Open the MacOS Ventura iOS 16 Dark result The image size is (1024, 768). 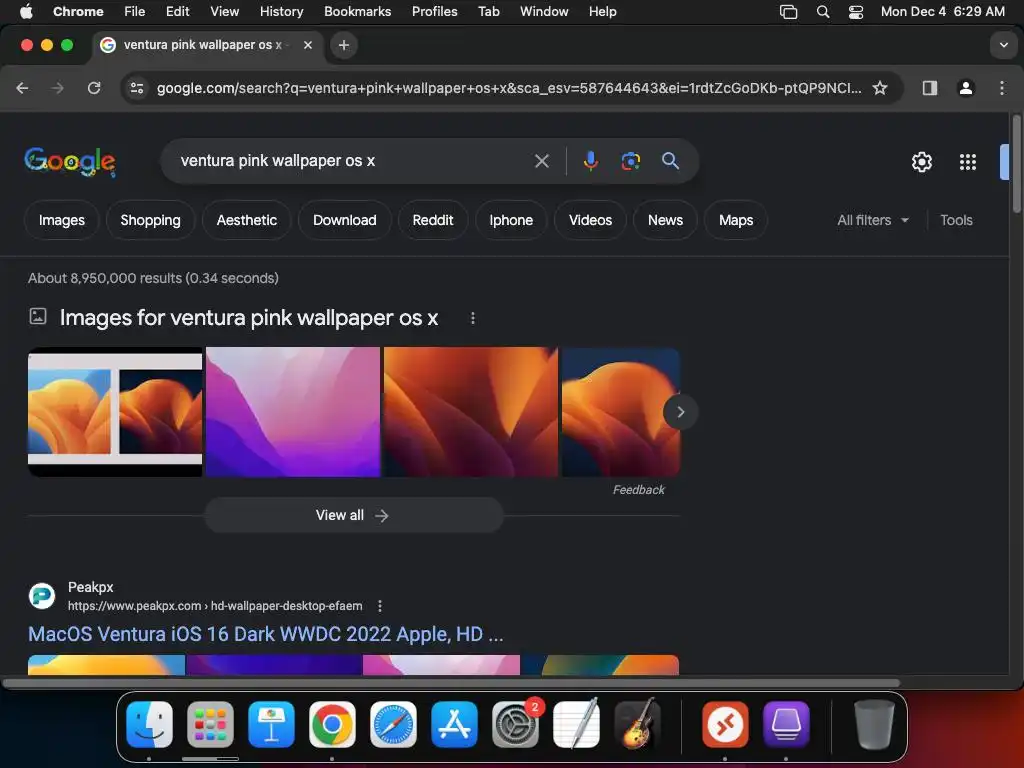click(266, 634)
